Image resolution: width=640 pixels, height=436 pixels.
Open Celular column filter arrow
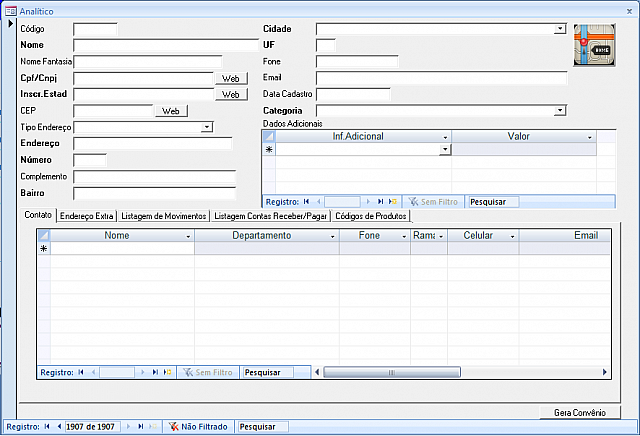[x=513, y=236]
